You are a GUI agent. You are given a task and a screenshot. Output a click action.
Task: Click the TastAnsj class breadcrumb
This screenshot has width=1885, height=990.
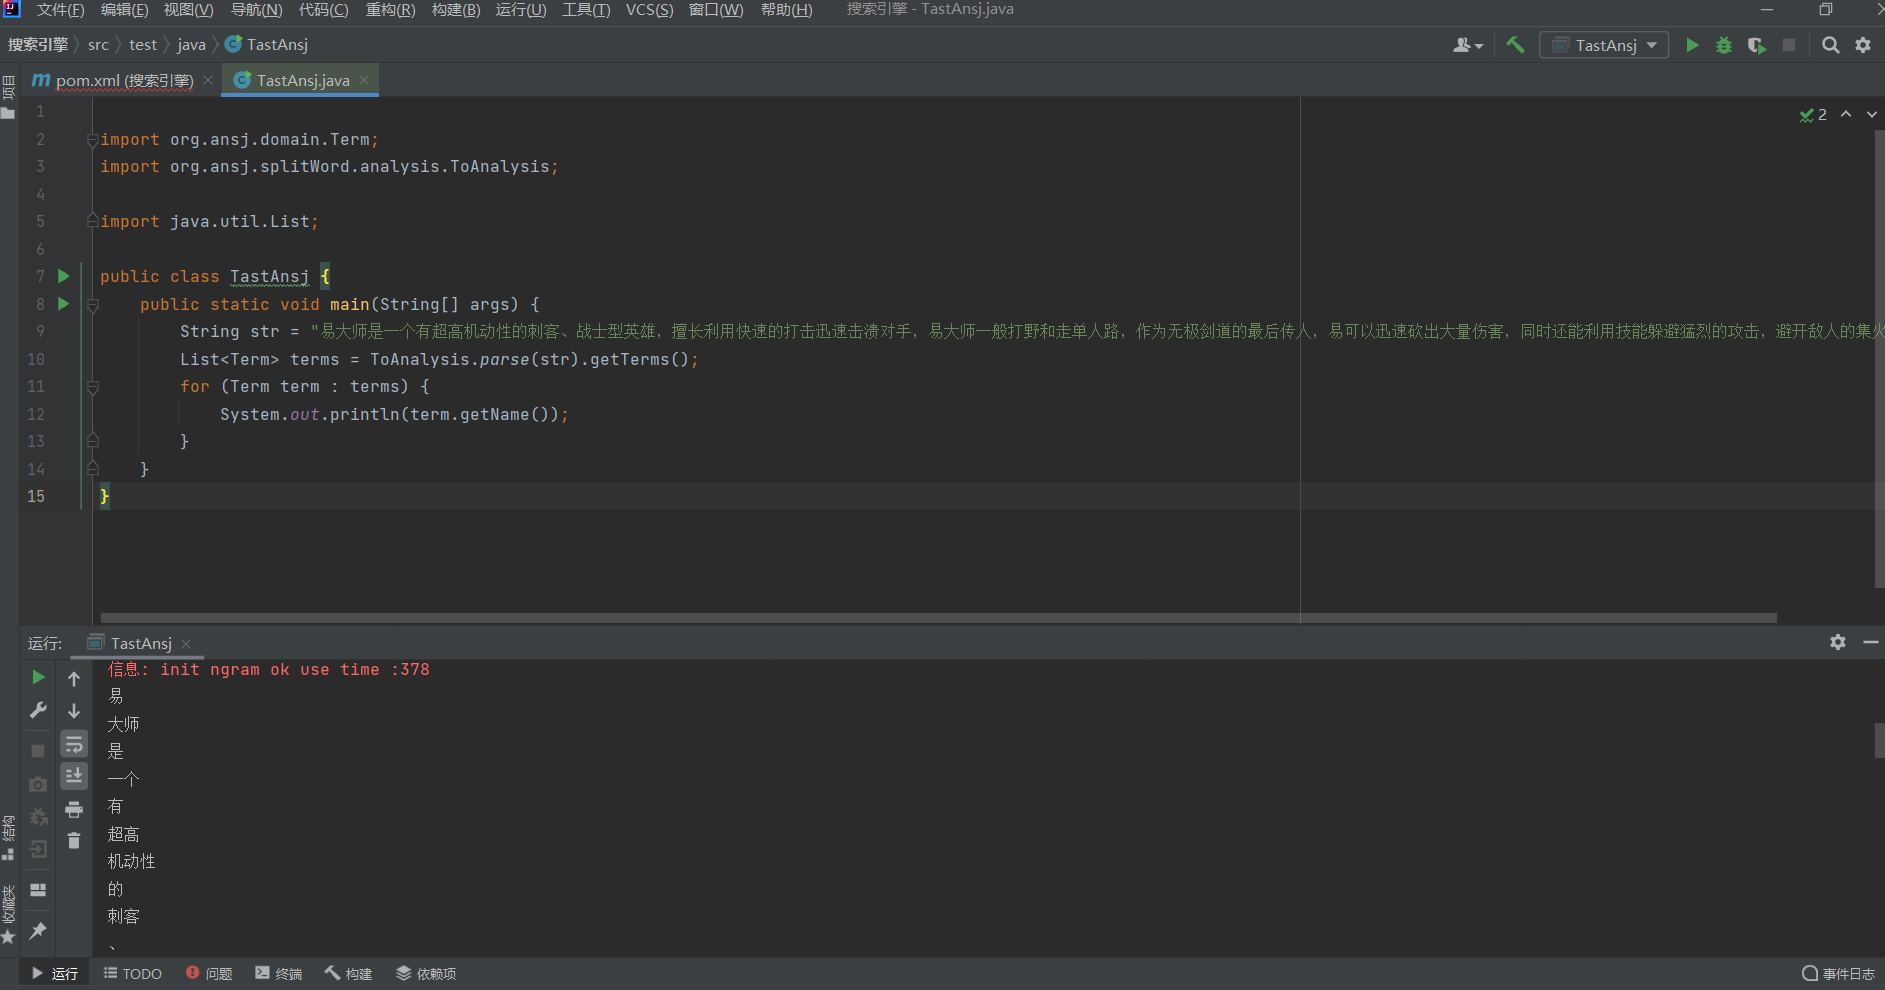[x=266, y=45]
